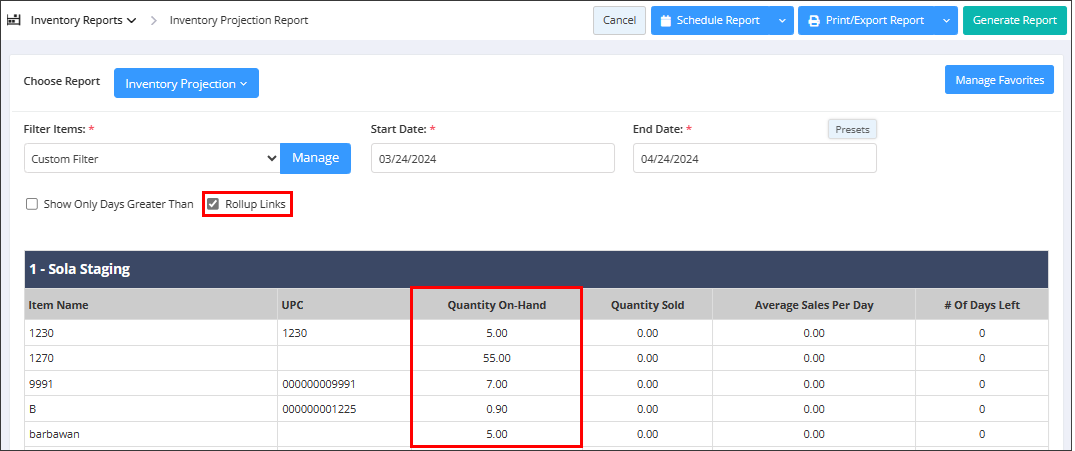Expand the Print/Export Report dropdown arrow
The height and width of the screenshot is (451, 1075).
click(946, 21)
